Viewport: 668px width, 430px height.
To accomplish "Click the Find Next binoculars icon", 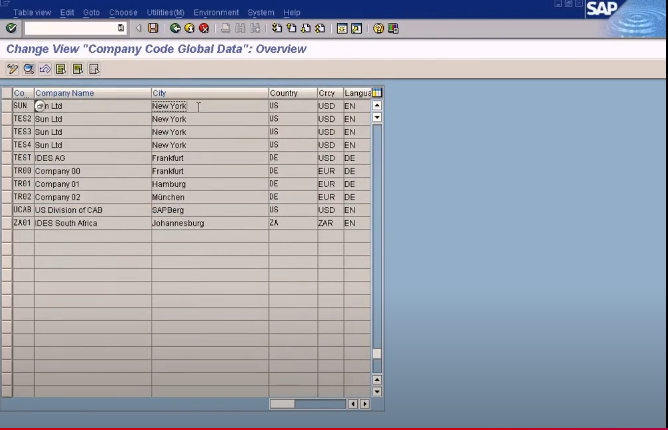I will [x=255, y=29].
